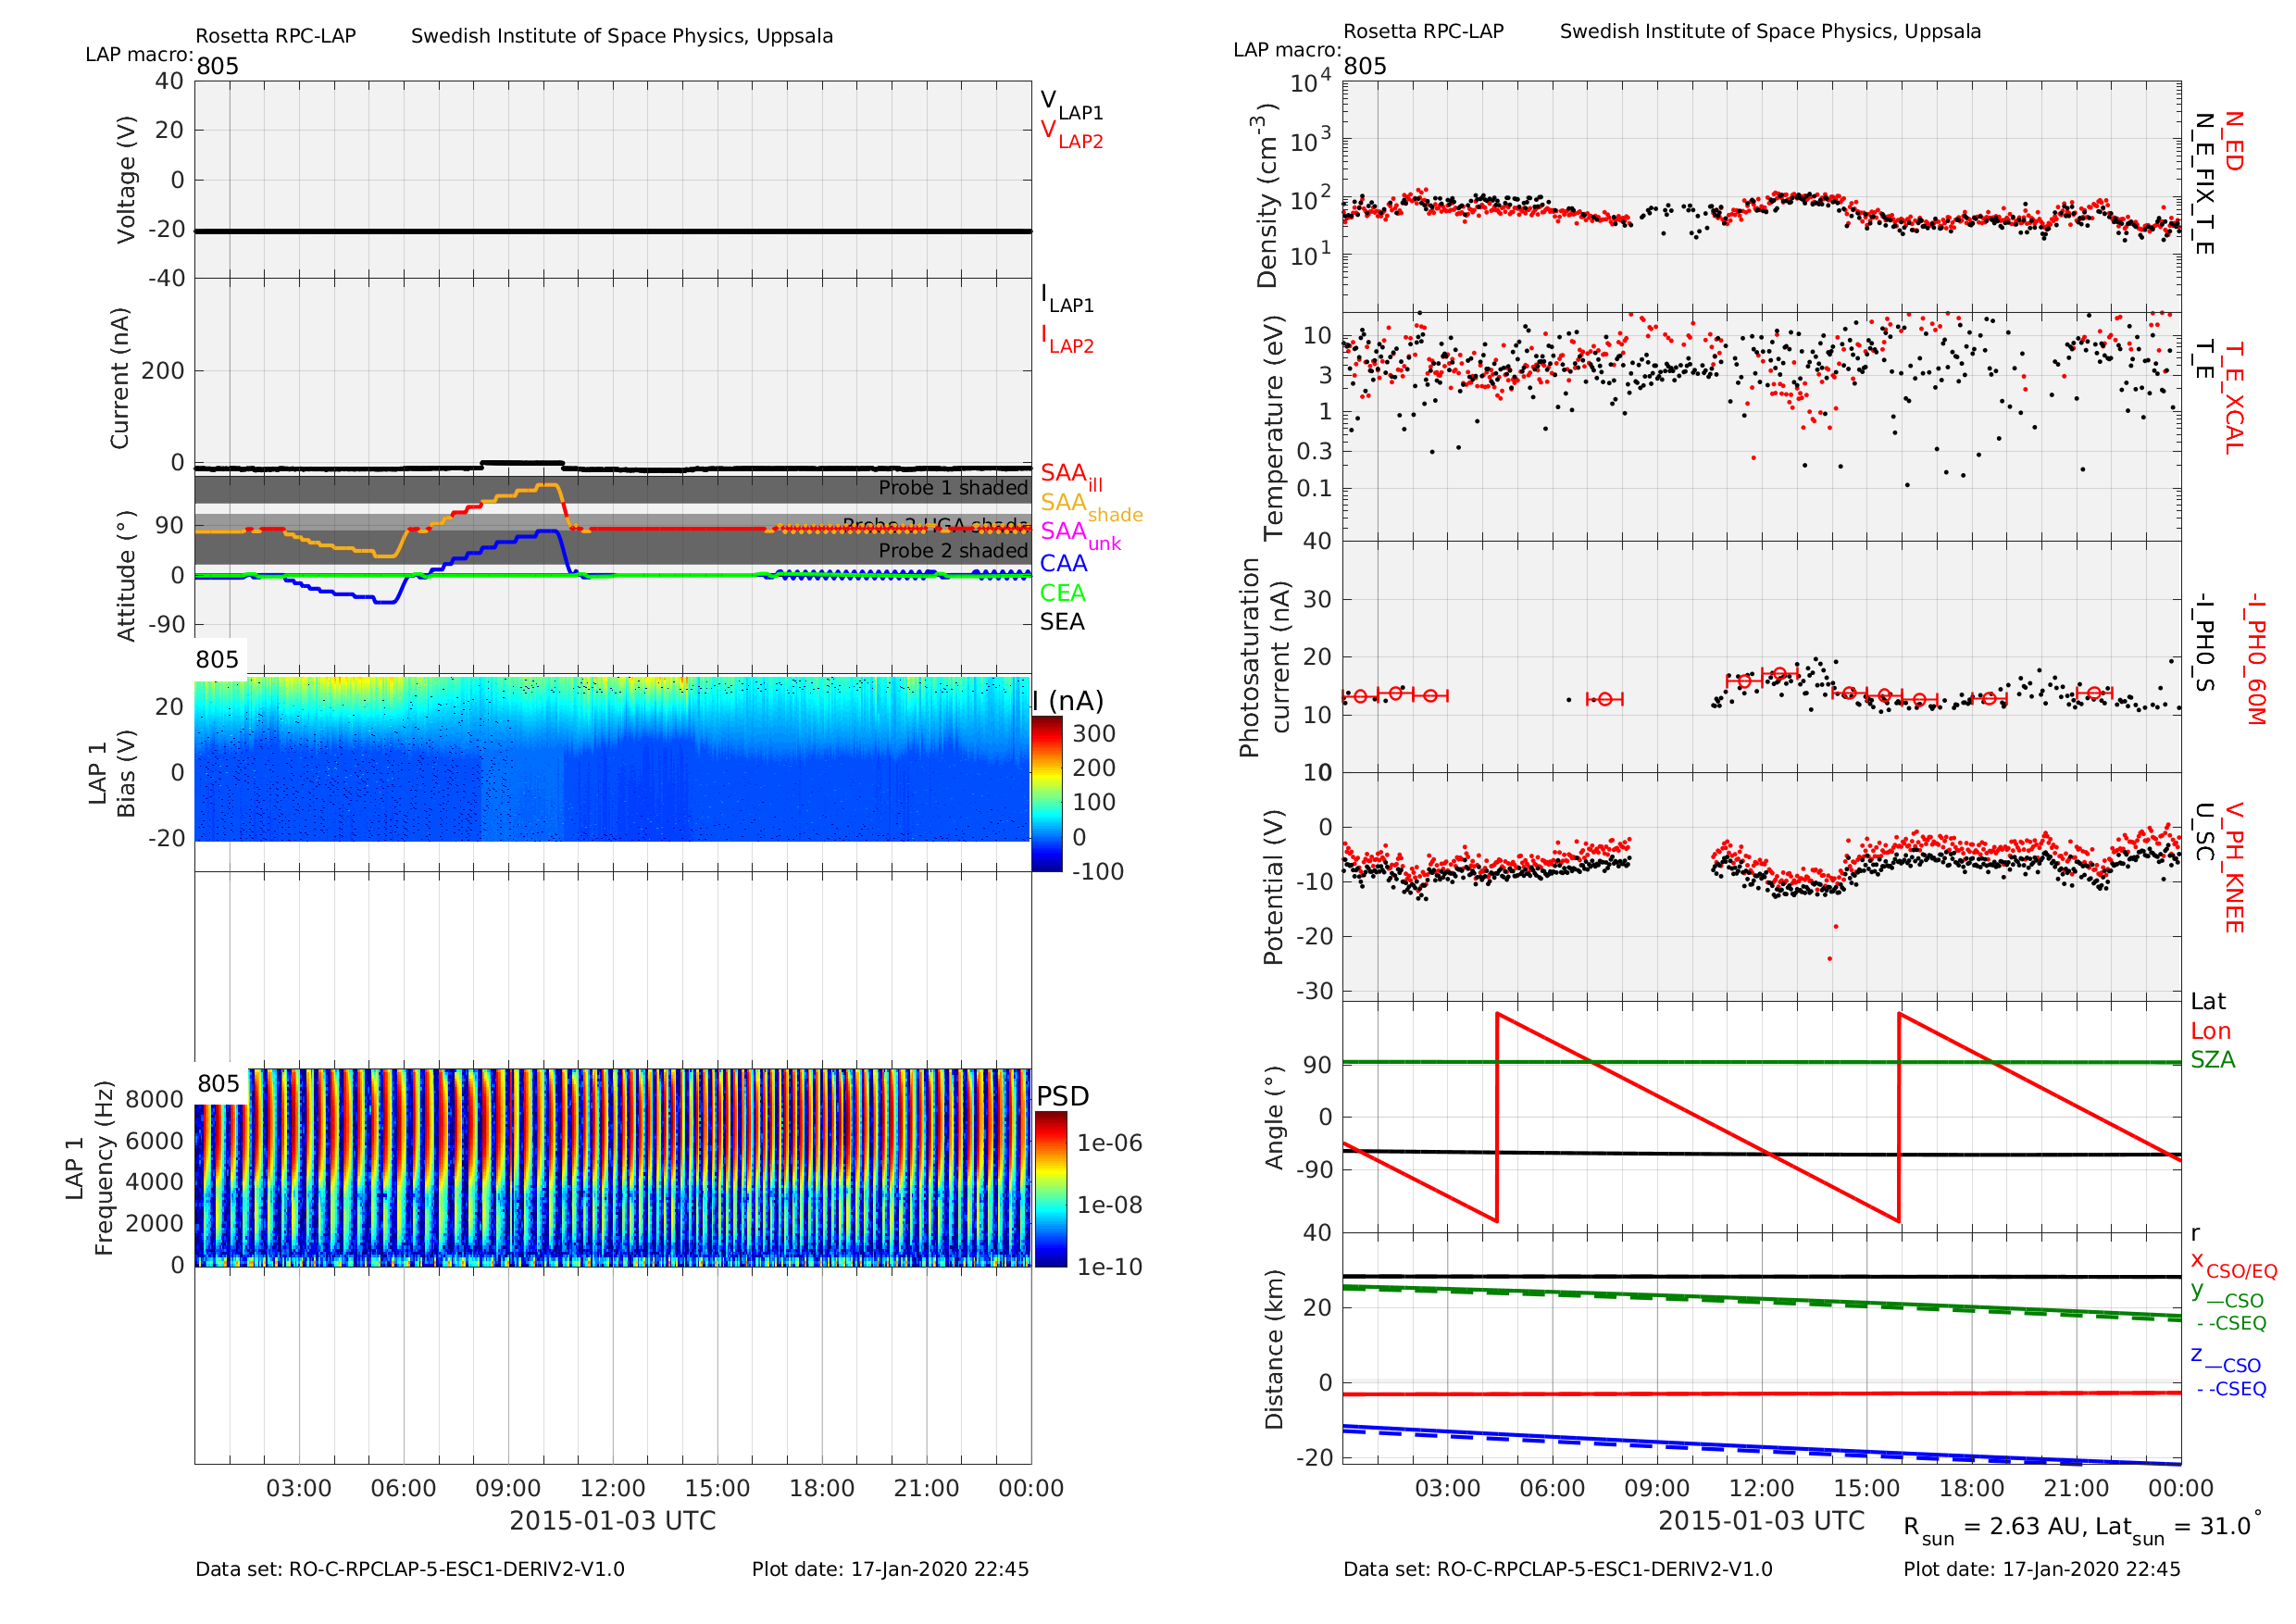Click the red N_ED legend label
Screen dimensions: 2296x1624
[x=2233, y=141]
